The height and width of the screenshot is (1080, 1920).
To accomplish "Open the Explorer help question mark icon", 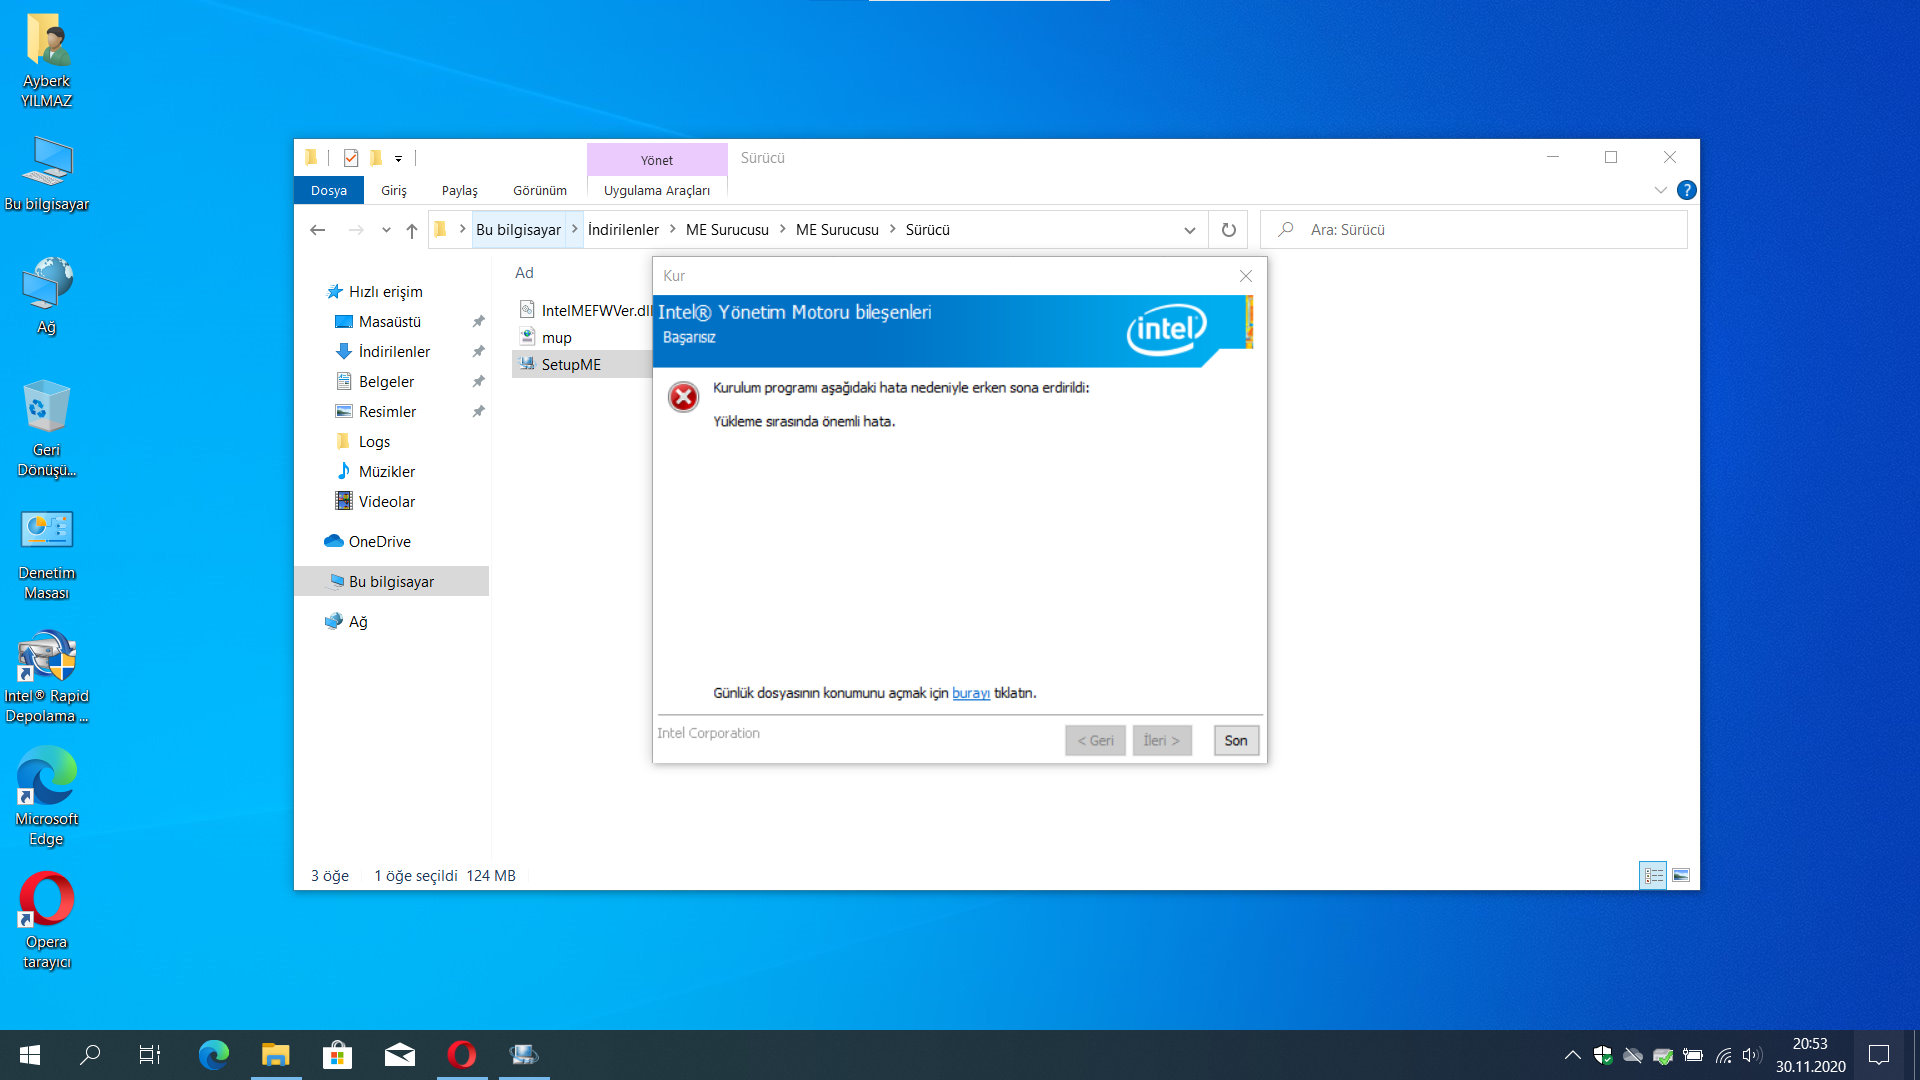I will click(1686, 190).
